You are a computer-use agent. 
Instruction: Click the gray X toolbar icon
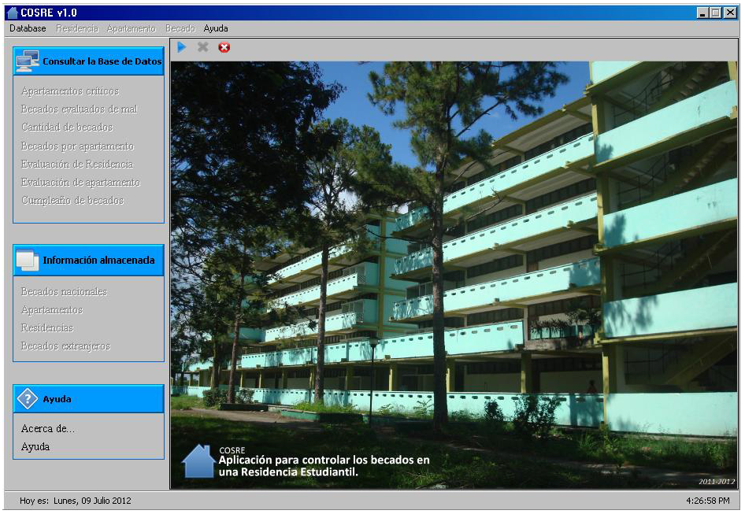click(203, 47)
